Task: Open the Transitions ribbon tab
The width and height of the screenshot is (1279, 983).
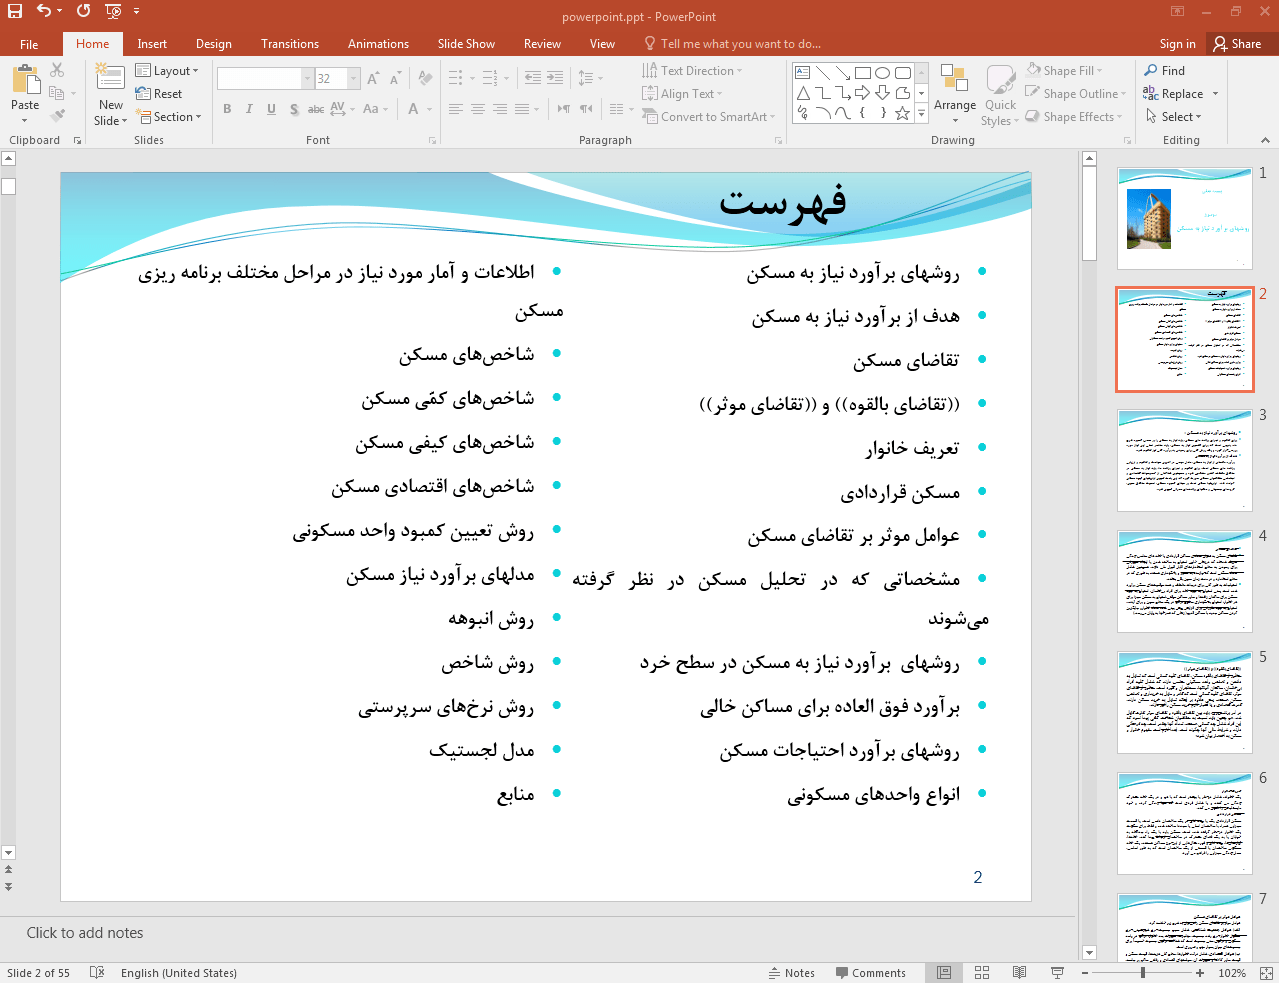Action: click(x=289, y=44)
